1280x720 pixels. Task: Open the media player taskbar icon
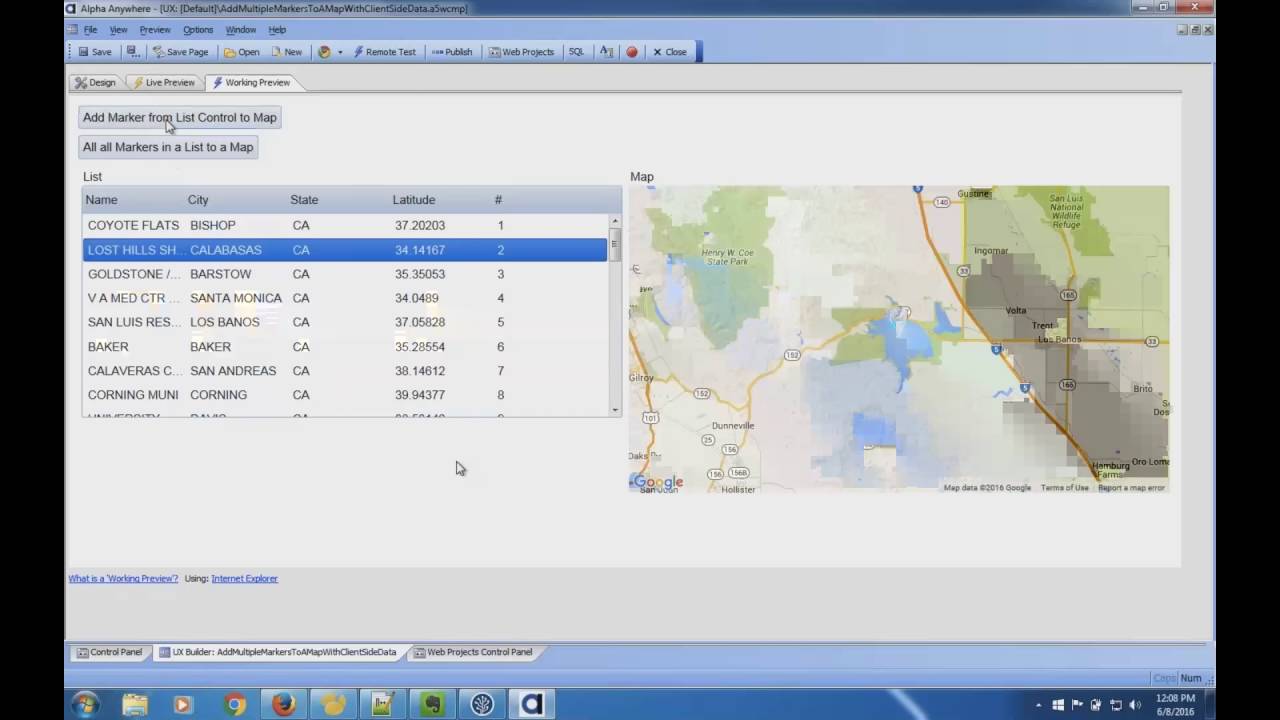[183, 704]
